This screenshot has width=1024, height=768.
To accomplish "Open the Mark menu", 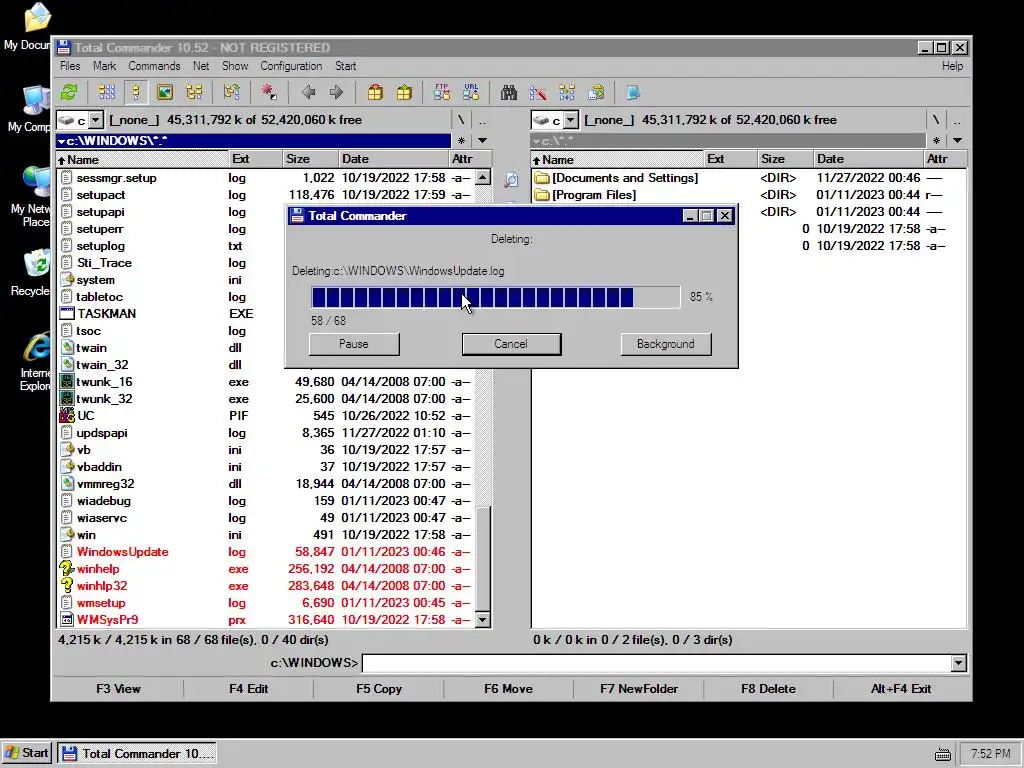I will click(104, 66).
